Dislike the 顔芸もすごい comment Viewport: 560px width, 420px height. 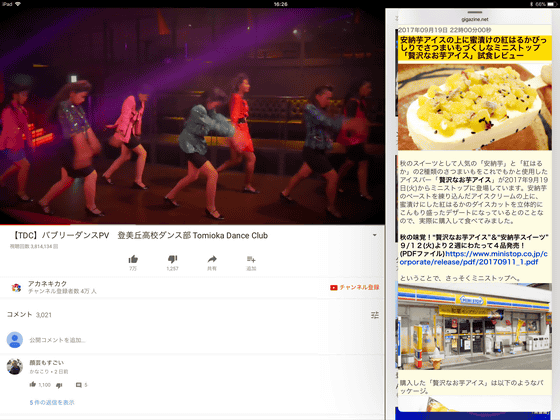[59, 385]
